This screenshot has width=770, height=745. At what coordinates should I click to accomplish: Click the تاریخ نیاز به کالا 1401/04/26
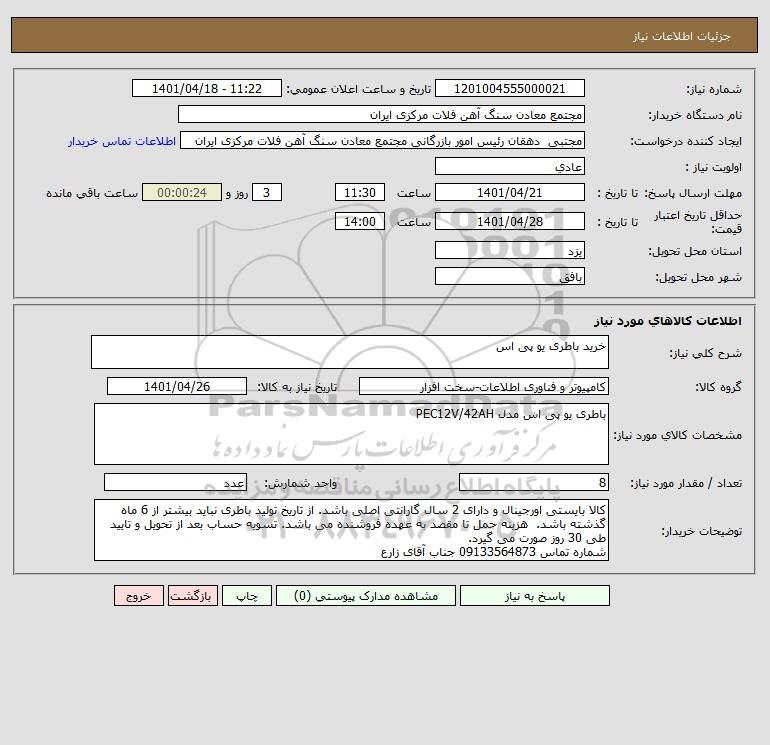click(177, 386)
